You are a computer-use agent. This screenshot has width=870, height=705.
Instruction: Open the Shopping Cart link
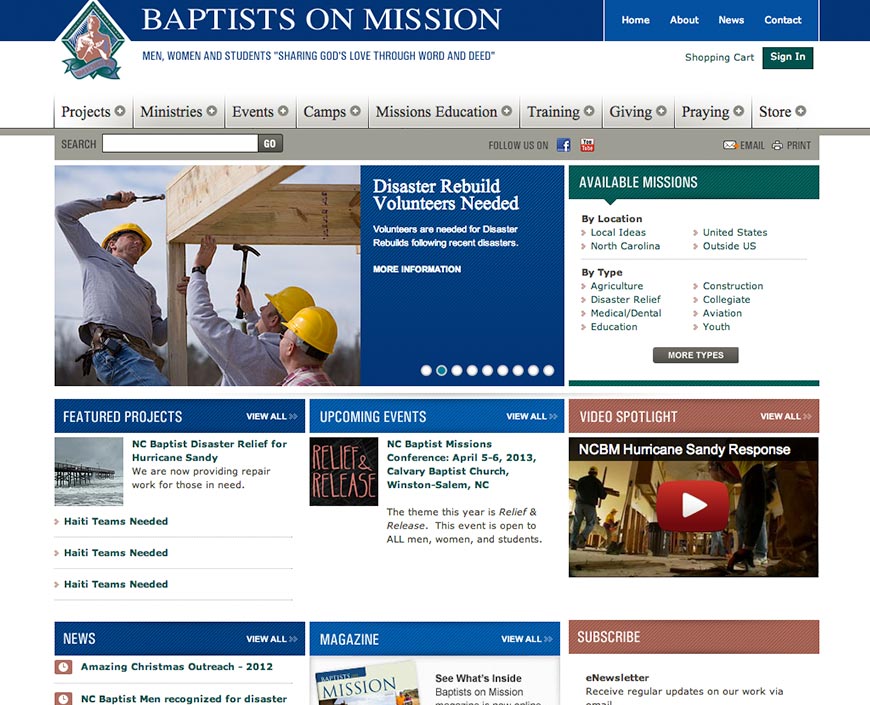pos(719,57)
